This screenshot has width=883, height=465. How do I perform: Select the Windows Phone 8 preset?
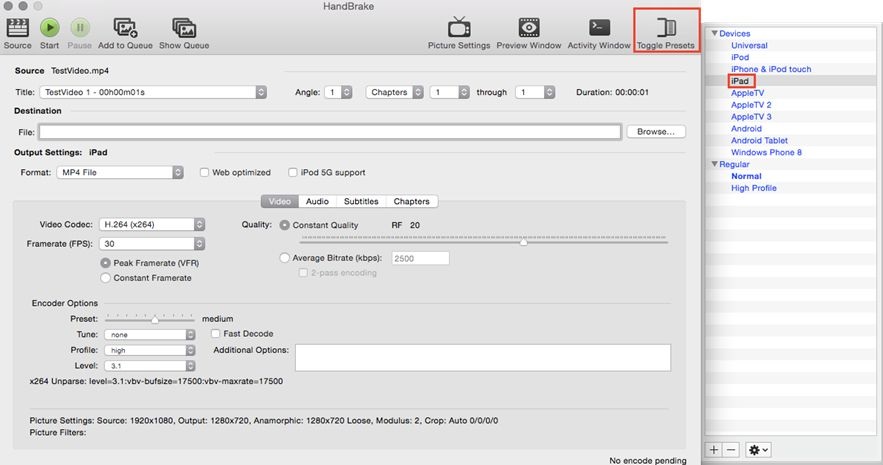(x=766, y=152)
